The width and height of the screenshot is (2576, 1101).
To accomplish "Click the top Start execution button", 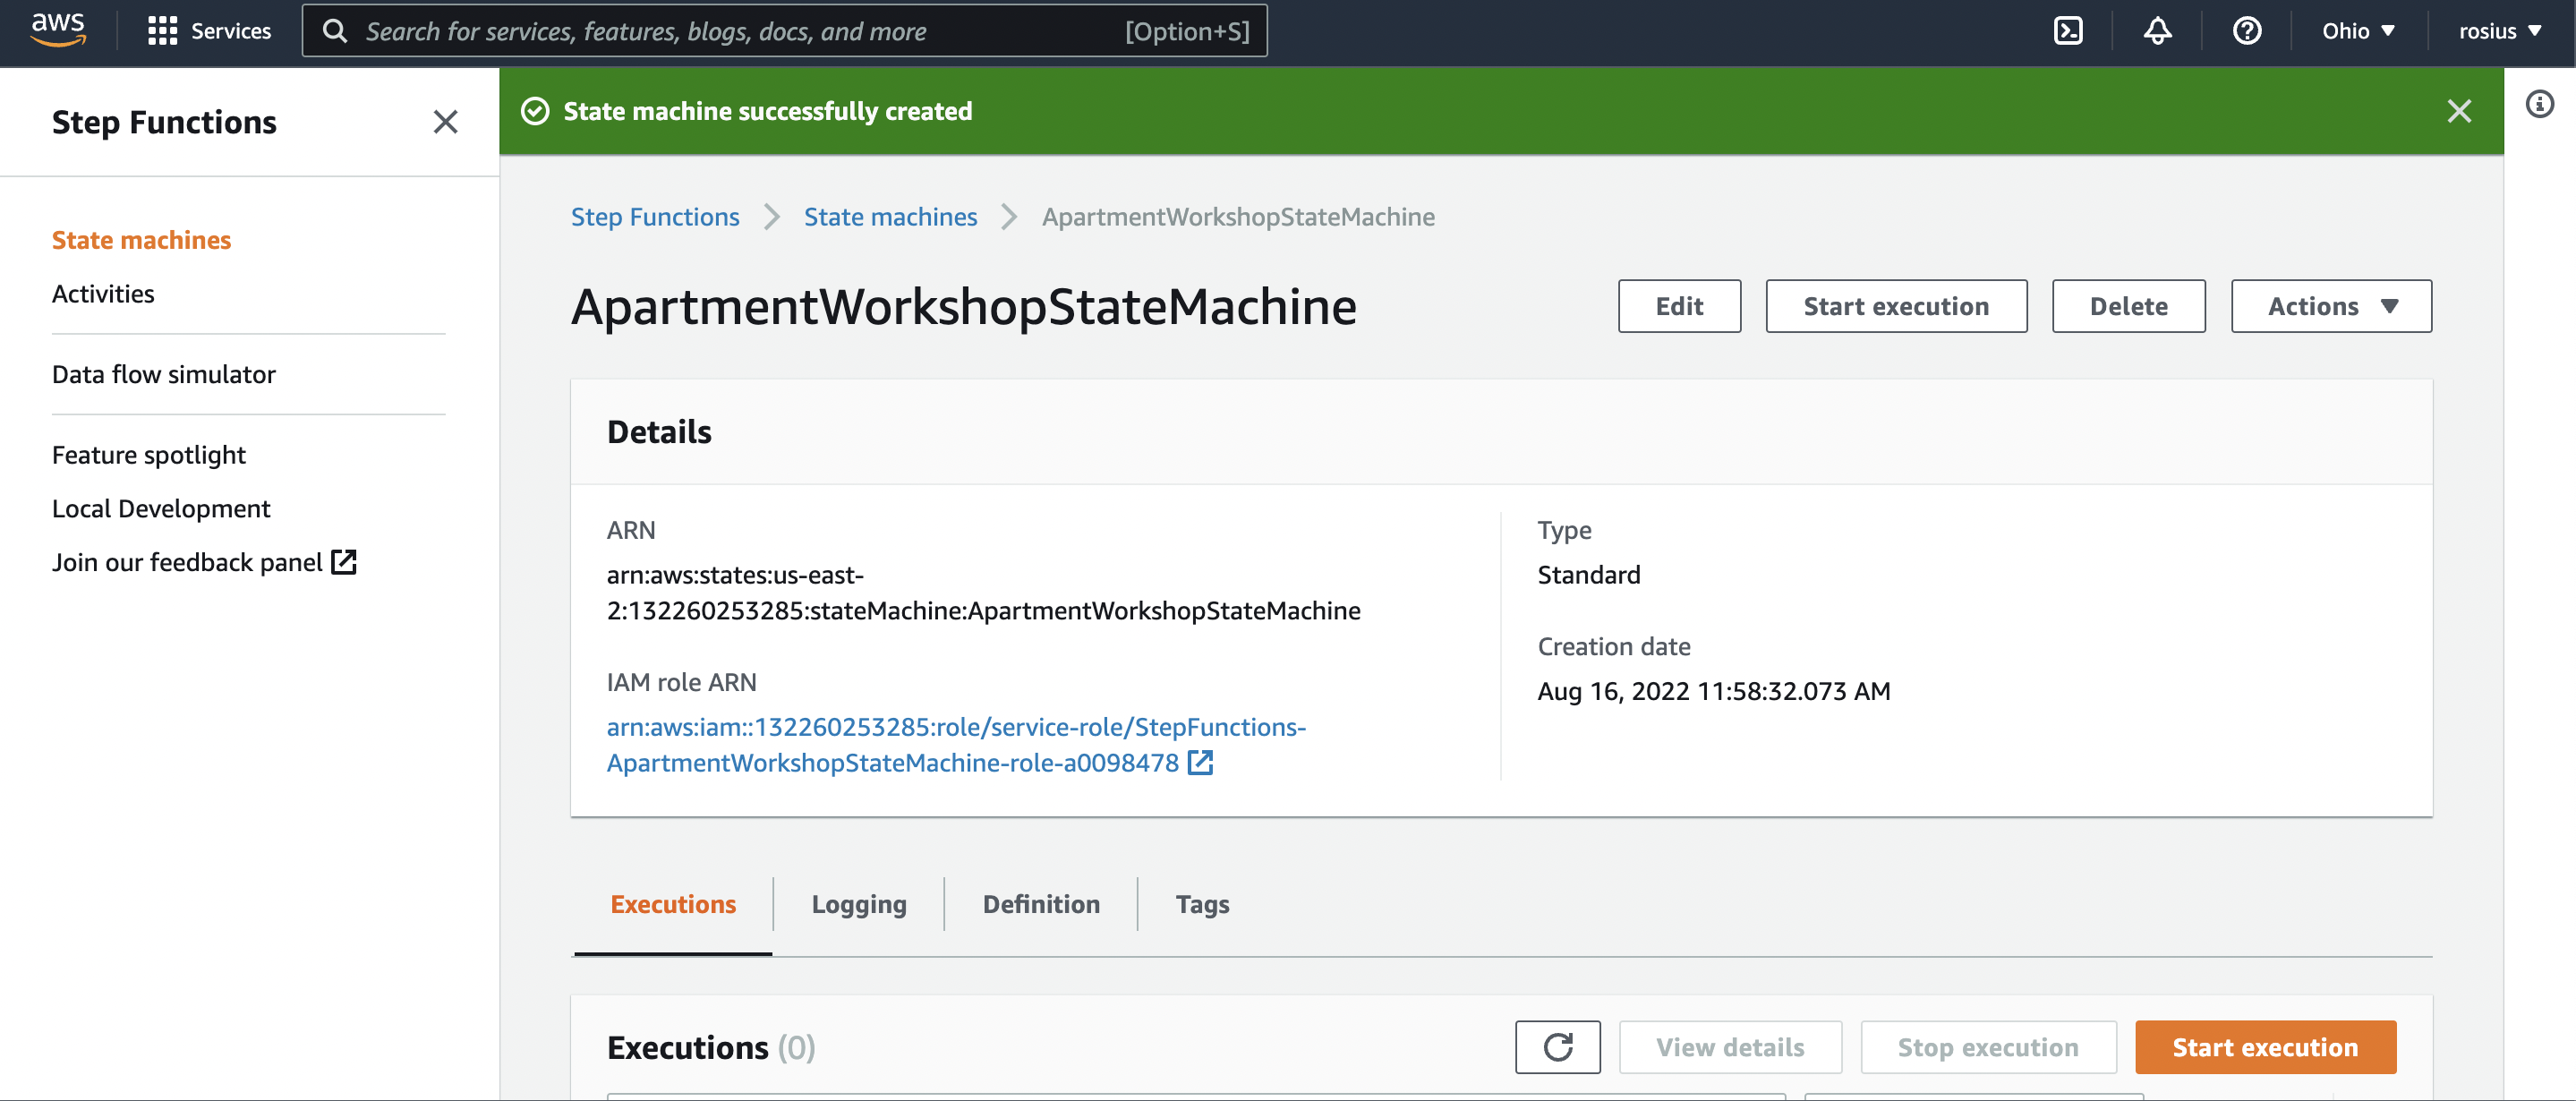I will [1896, 306].
